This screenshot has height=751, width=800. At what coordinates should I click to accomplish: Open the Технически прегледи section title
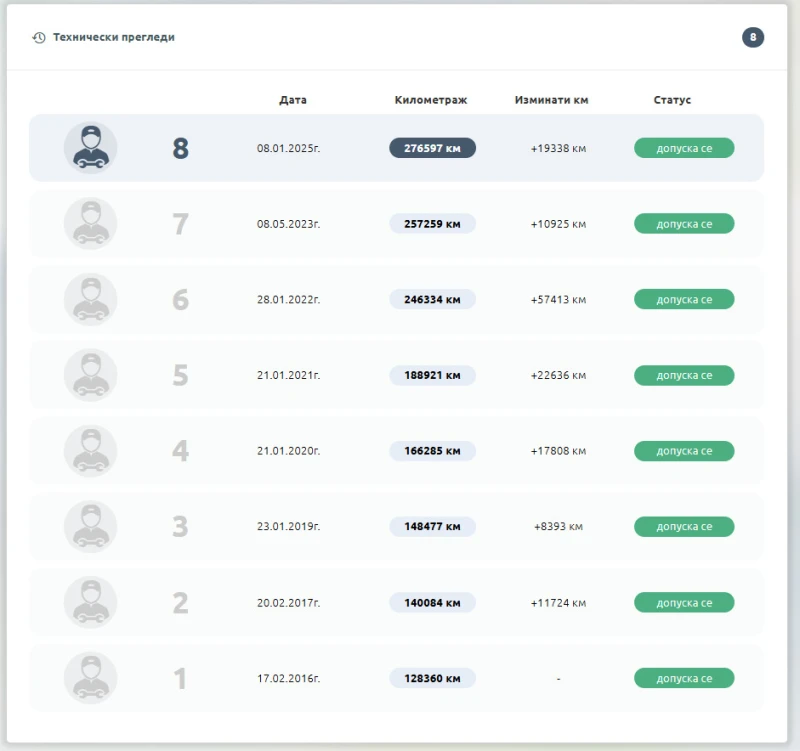pyautogui.click(x=114, y=38)
